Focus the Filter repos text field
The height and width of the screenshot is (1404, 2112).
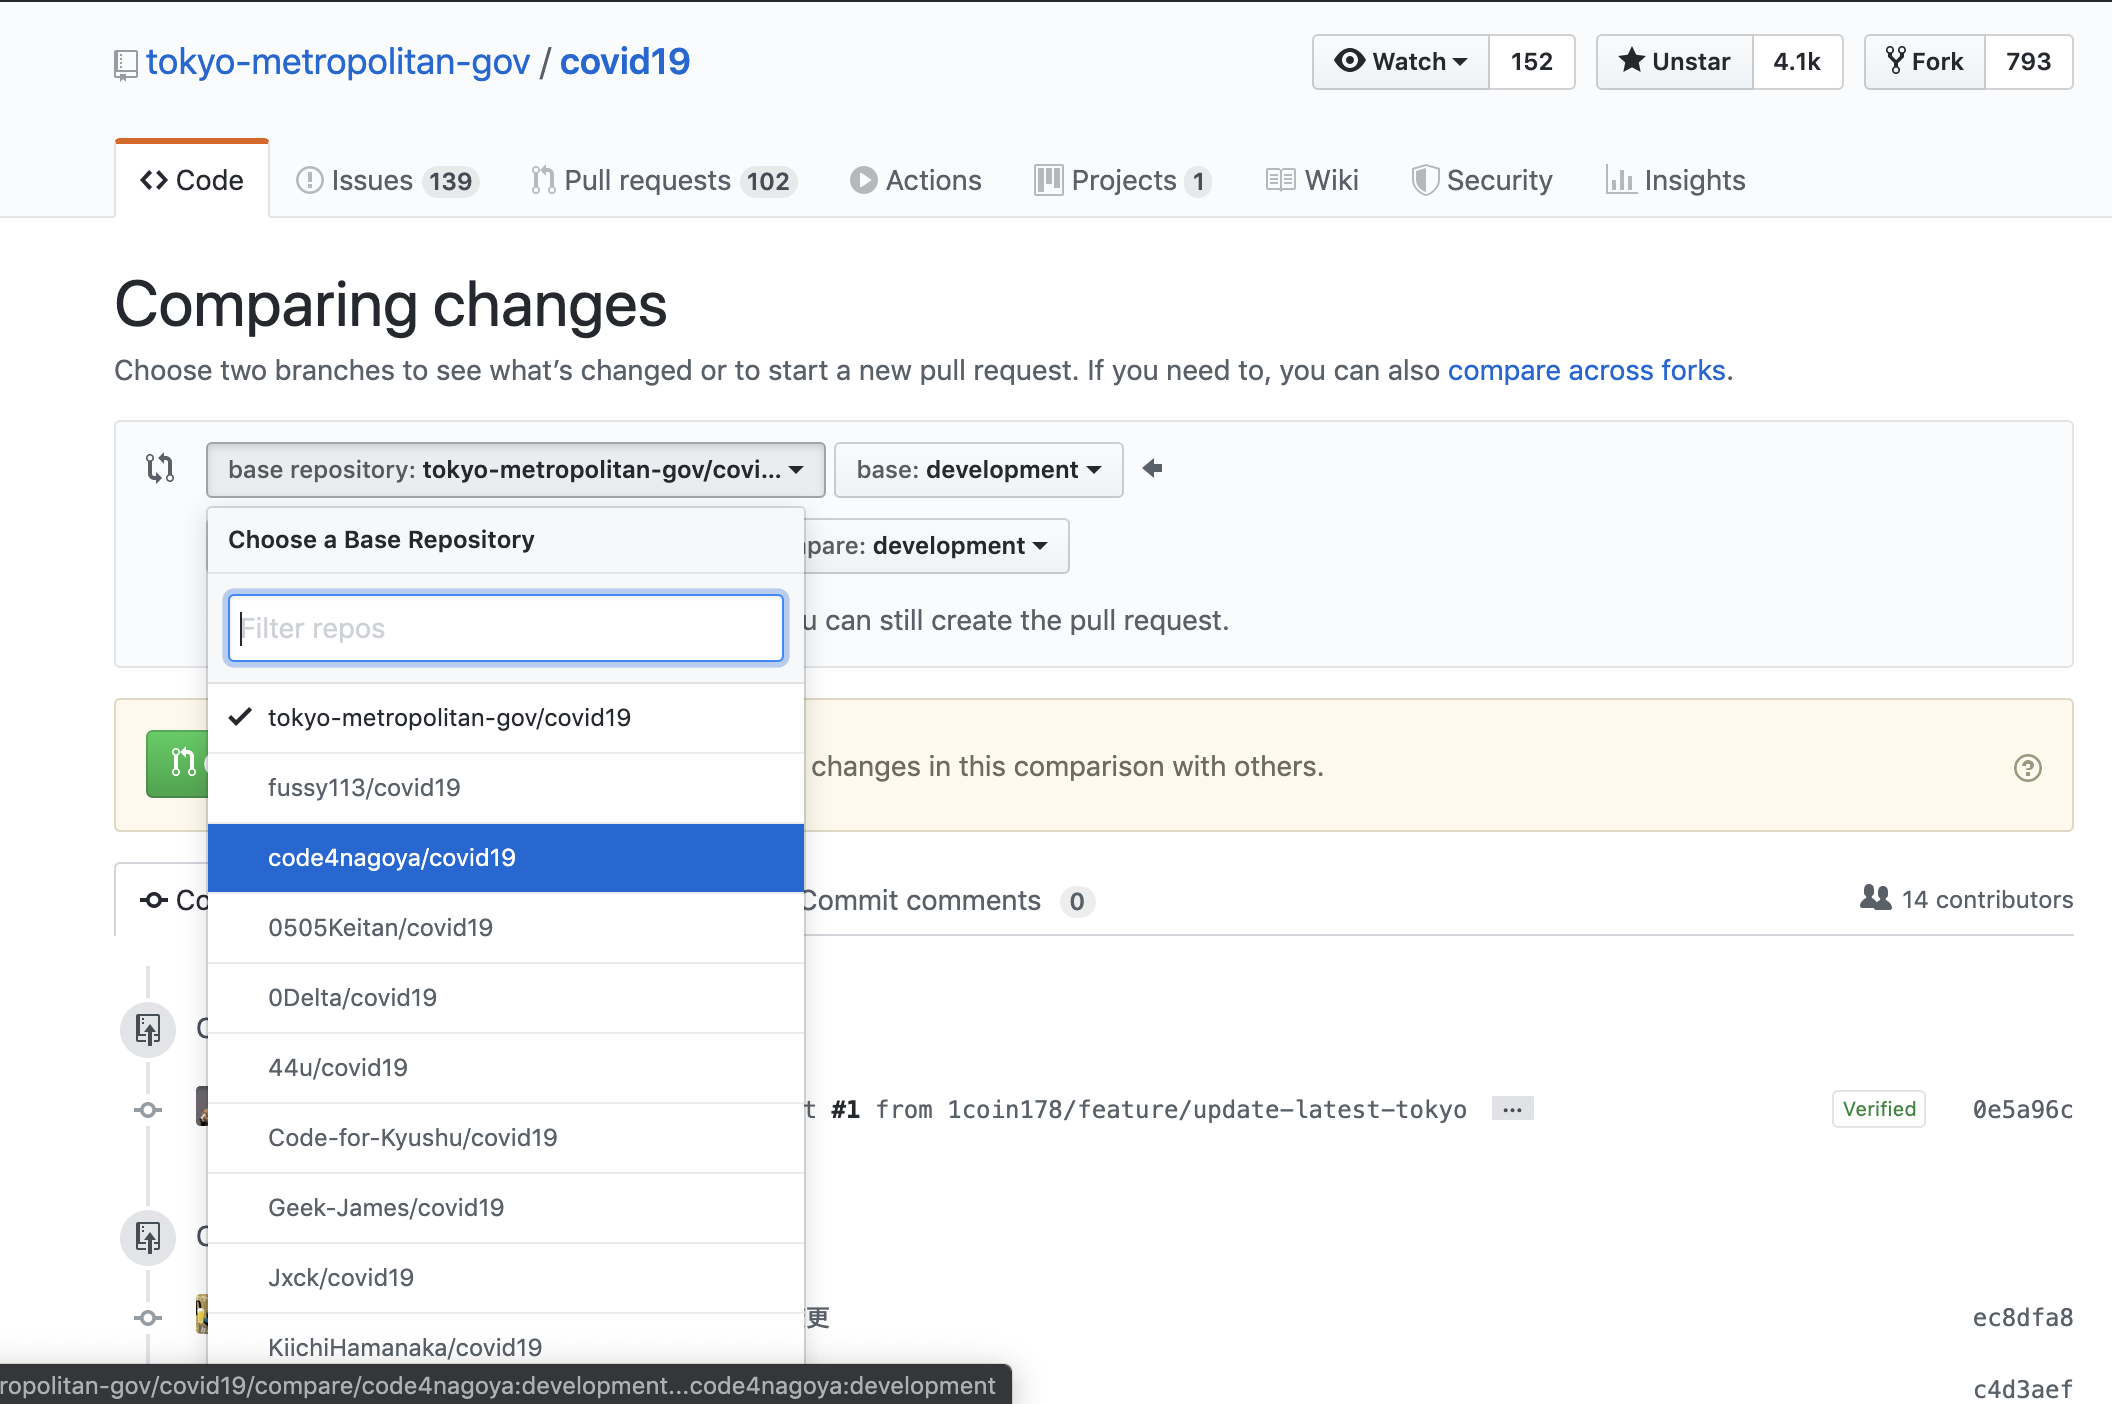pyautogui.click(x=505, y=628)
